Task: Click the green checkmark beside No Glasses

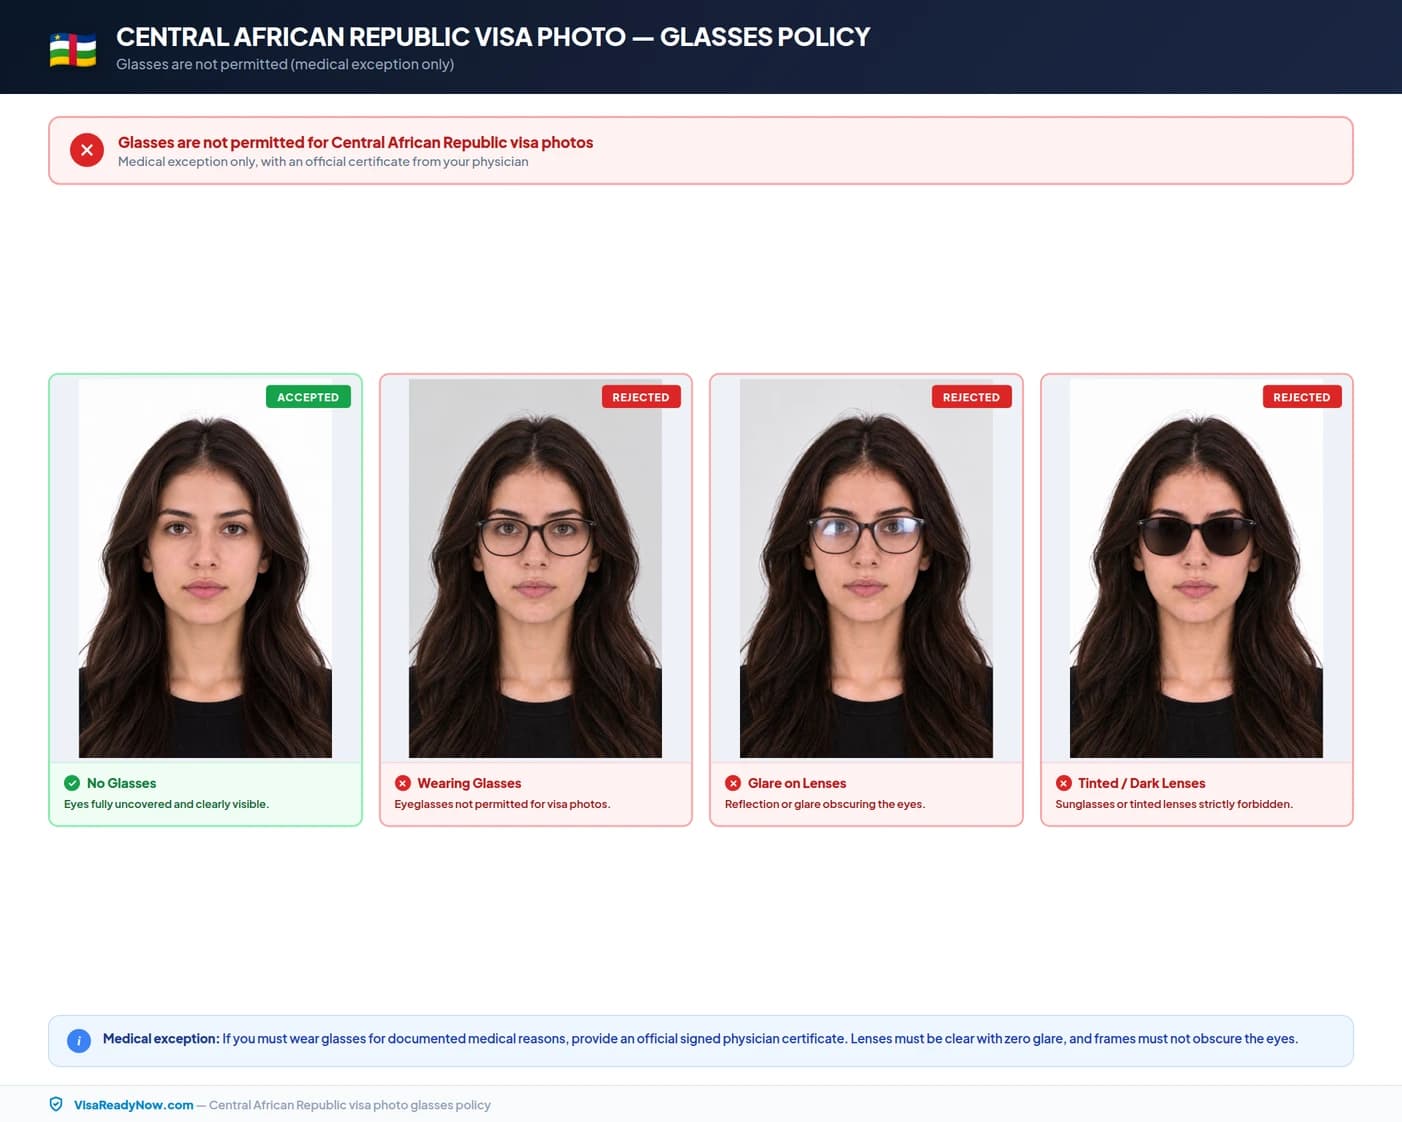Action: [72, 783]
